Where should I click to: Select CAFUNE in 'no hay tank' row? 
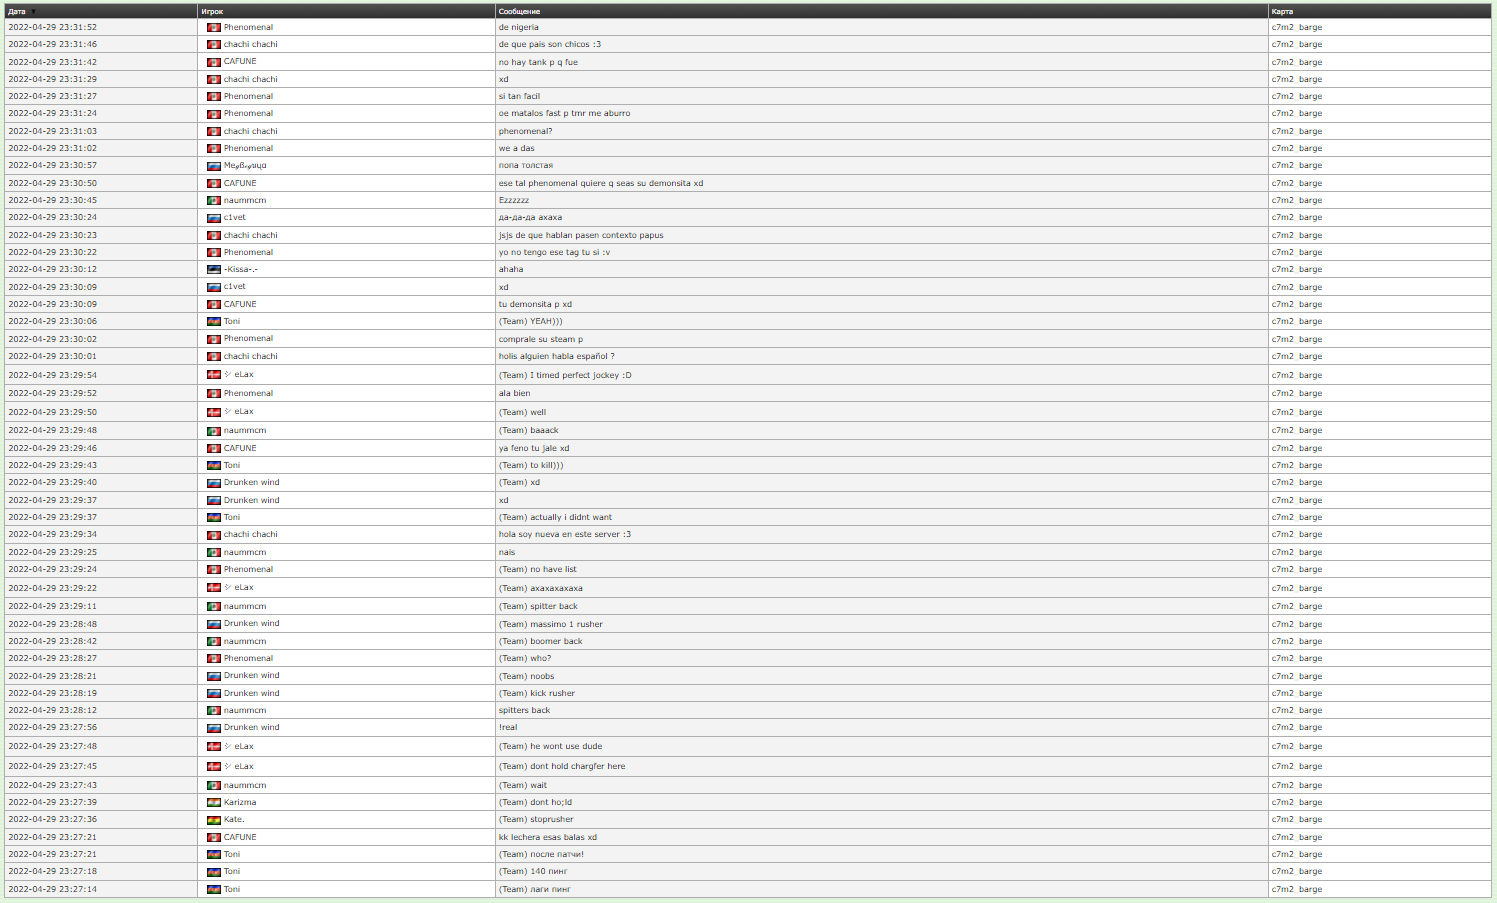pos(240,61)
